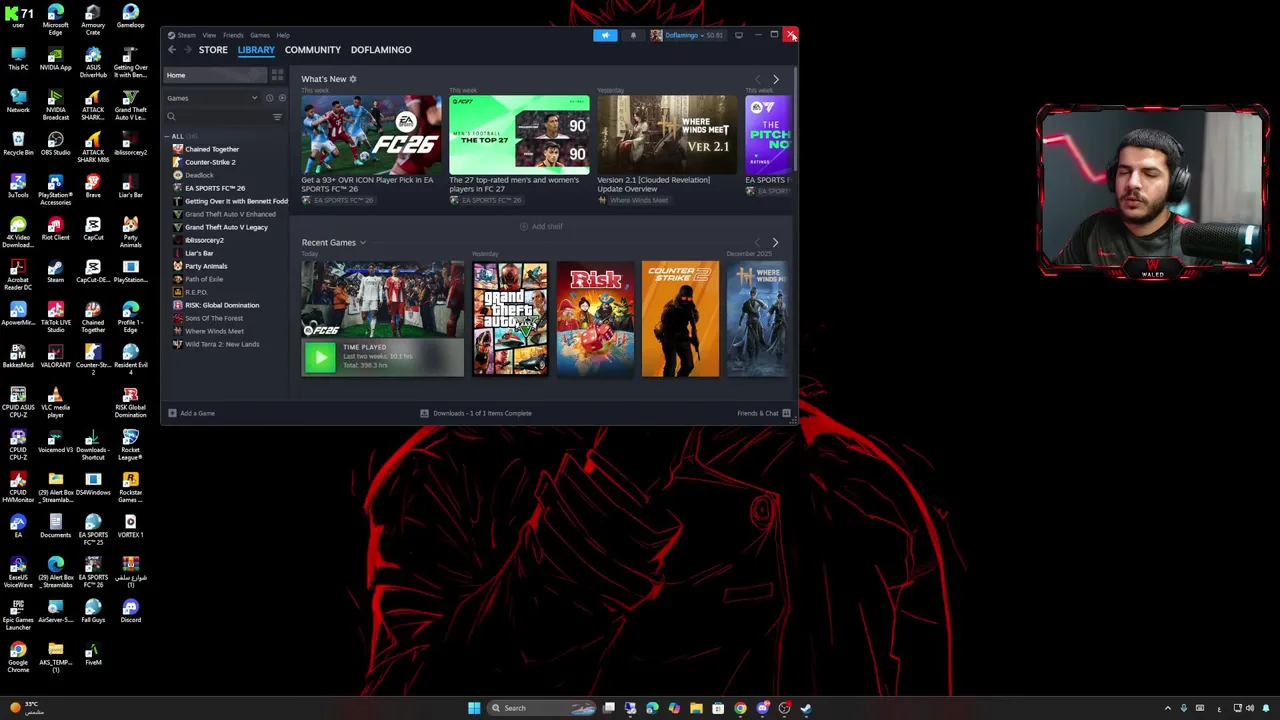Viewport: 1280px width, 720px height.
Task: Open advanced library filters icon
Action: pos(277,117)
